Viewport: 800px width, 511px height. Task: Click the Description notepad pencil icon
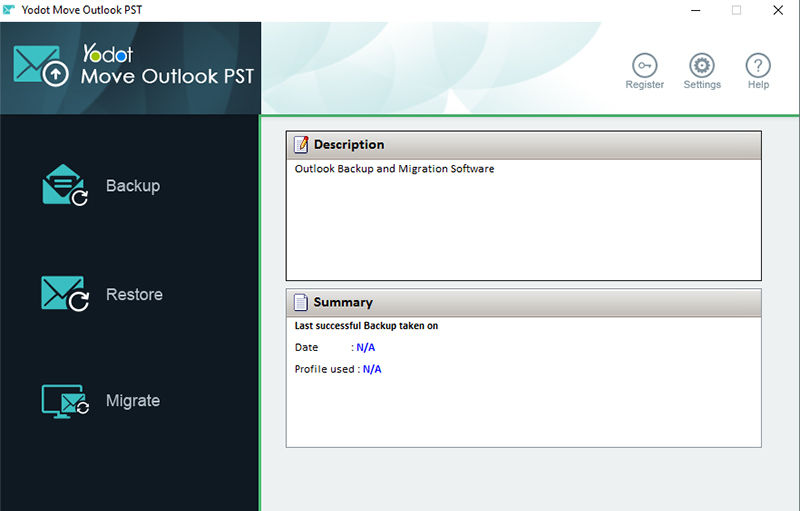click(x=301, y=145)
